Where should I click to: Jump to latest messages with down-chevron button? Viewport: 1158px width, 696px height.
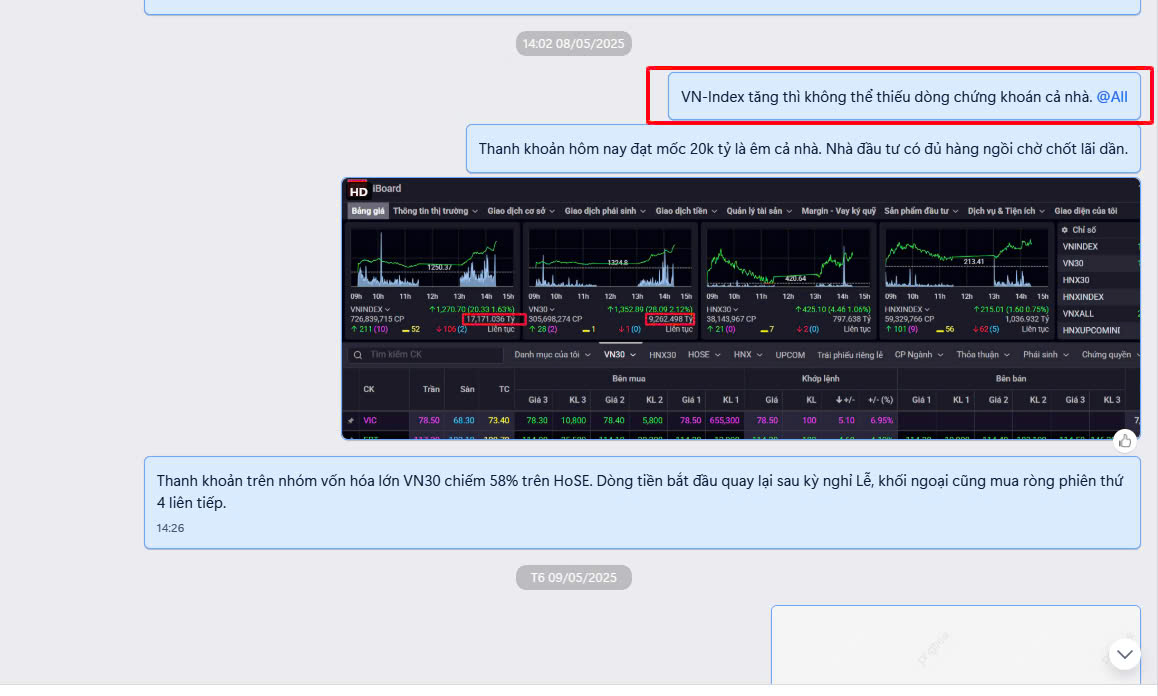point(1124,654)
